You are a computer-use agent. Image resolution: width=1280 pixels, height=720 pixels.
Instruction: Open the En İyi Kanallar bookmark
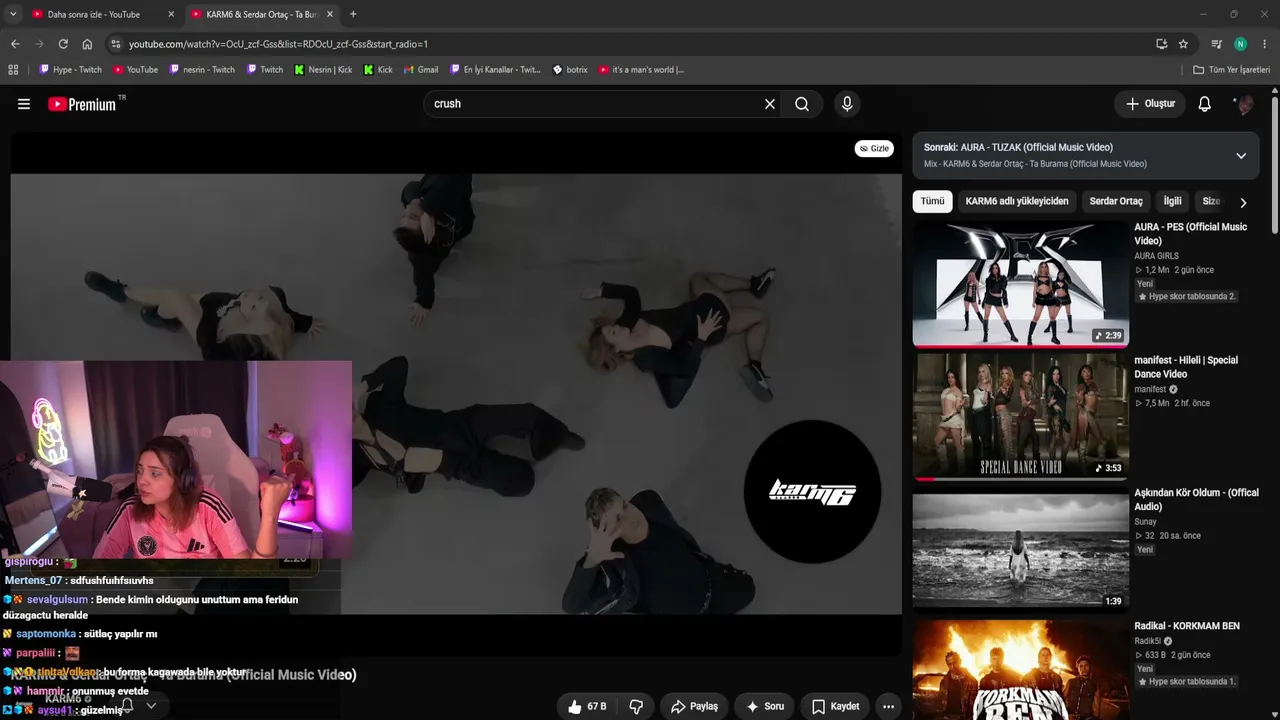(496, 70)
